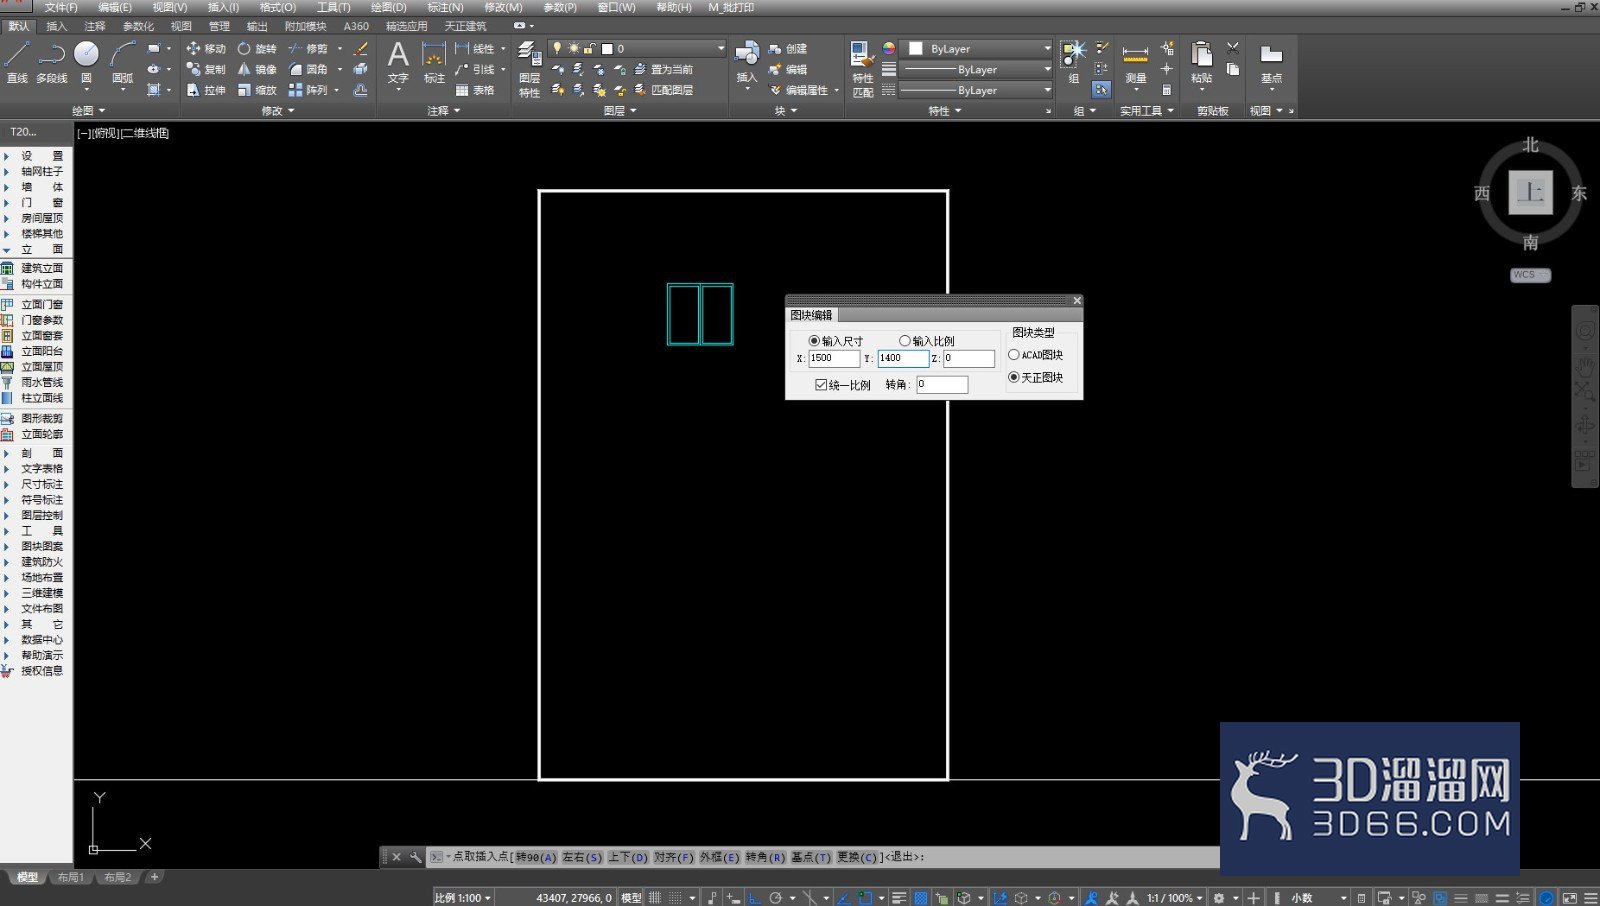The image size is (1600, 906).
Task: Open the 编辑(E) menu
Action: click(115, 7)
